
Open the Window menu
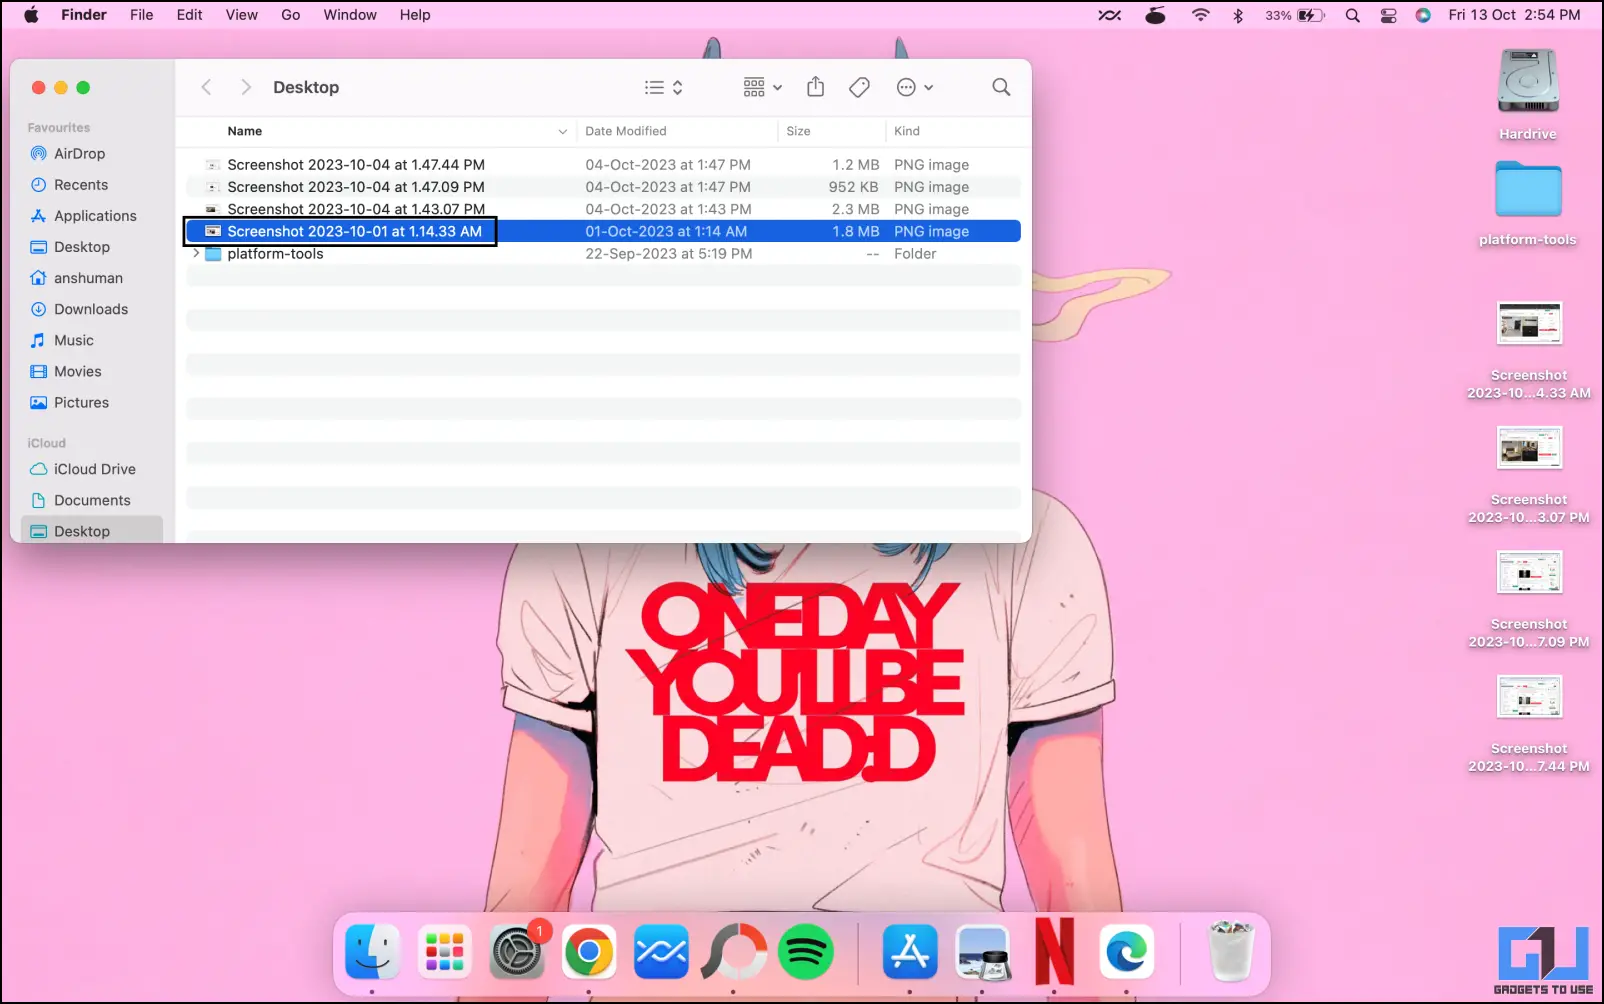(350, 15)
